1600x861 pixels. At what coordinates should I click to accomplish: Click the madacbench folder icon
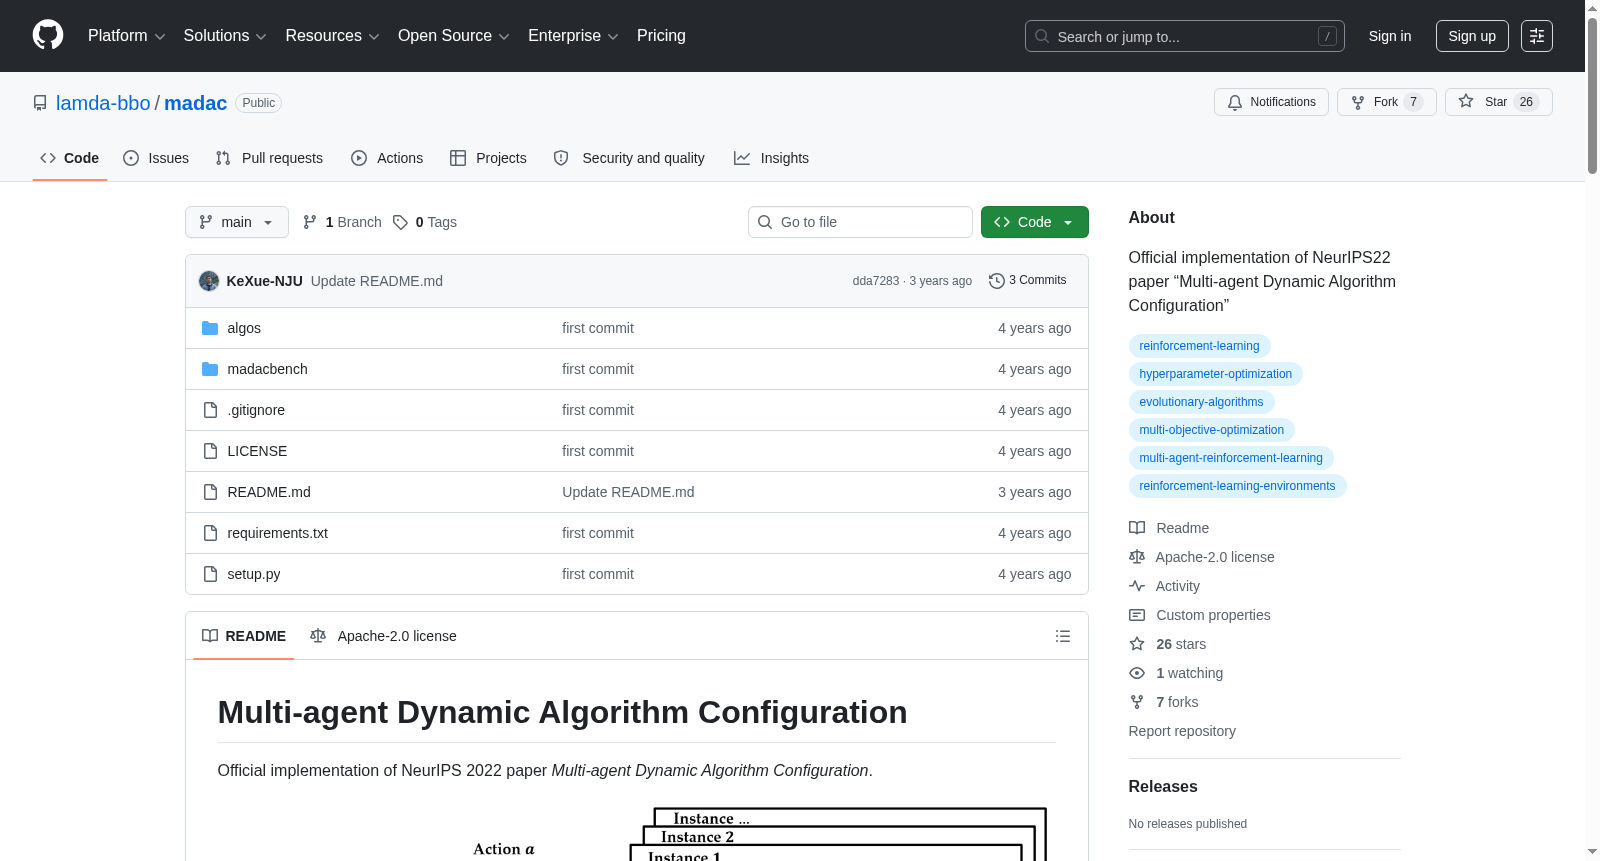click(x=210, y=369)
